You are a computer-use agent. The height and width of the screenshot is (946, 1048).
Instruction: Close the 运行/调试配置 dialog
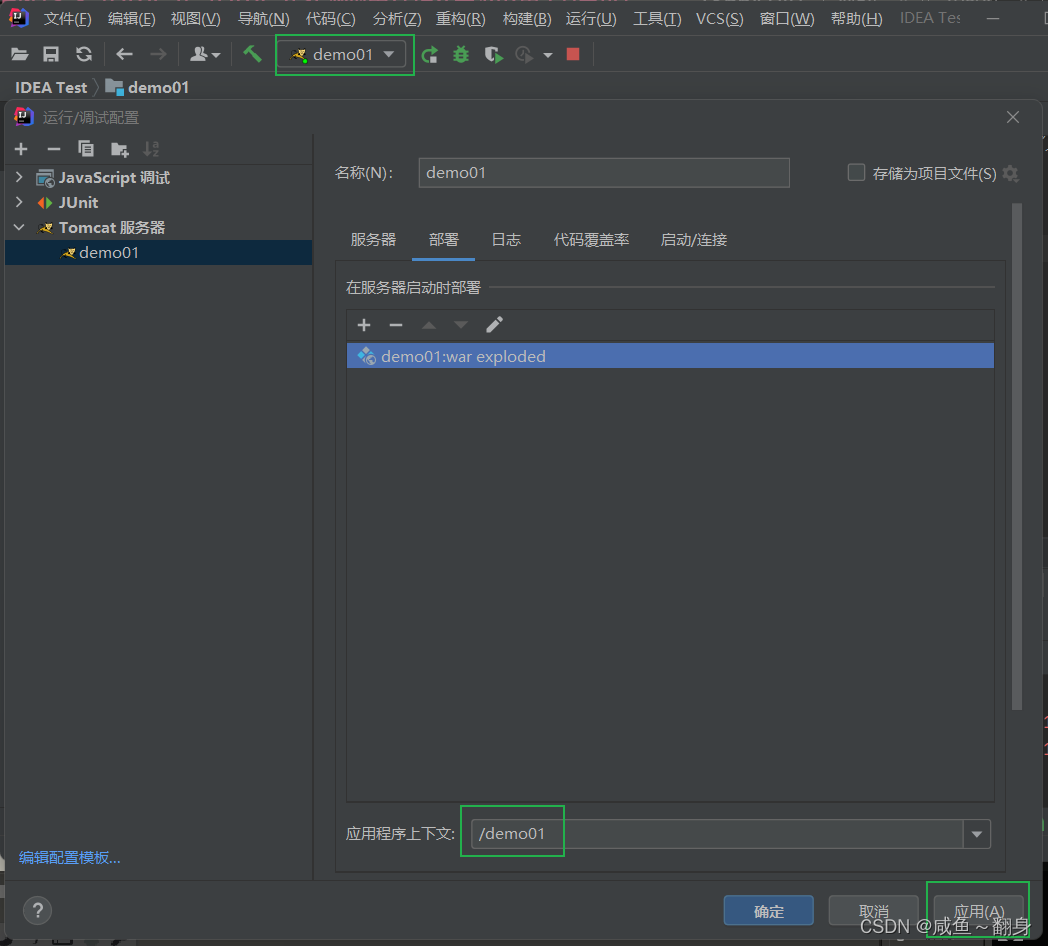[x=1013, y=117]
